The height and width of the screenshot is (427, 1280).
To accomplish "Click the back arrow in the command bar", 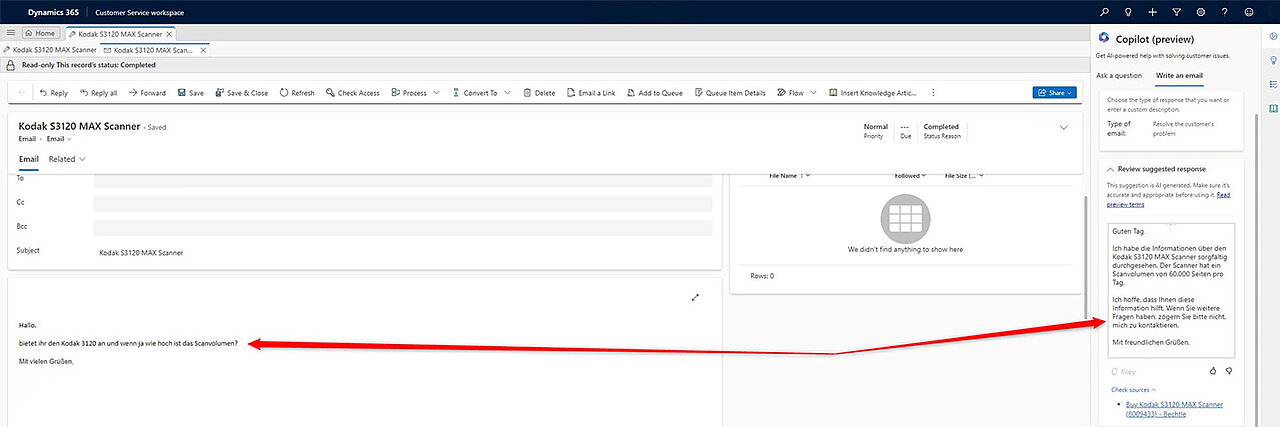I will 22,93.
